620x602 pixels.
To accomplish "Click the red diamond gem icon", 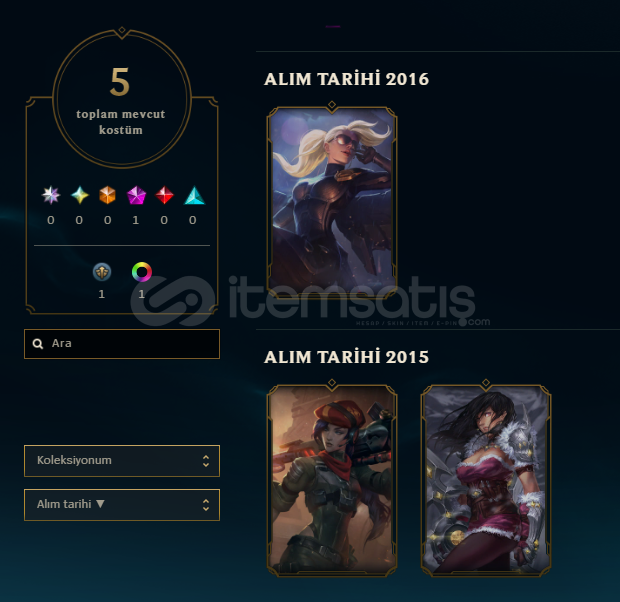I will 164,195.
